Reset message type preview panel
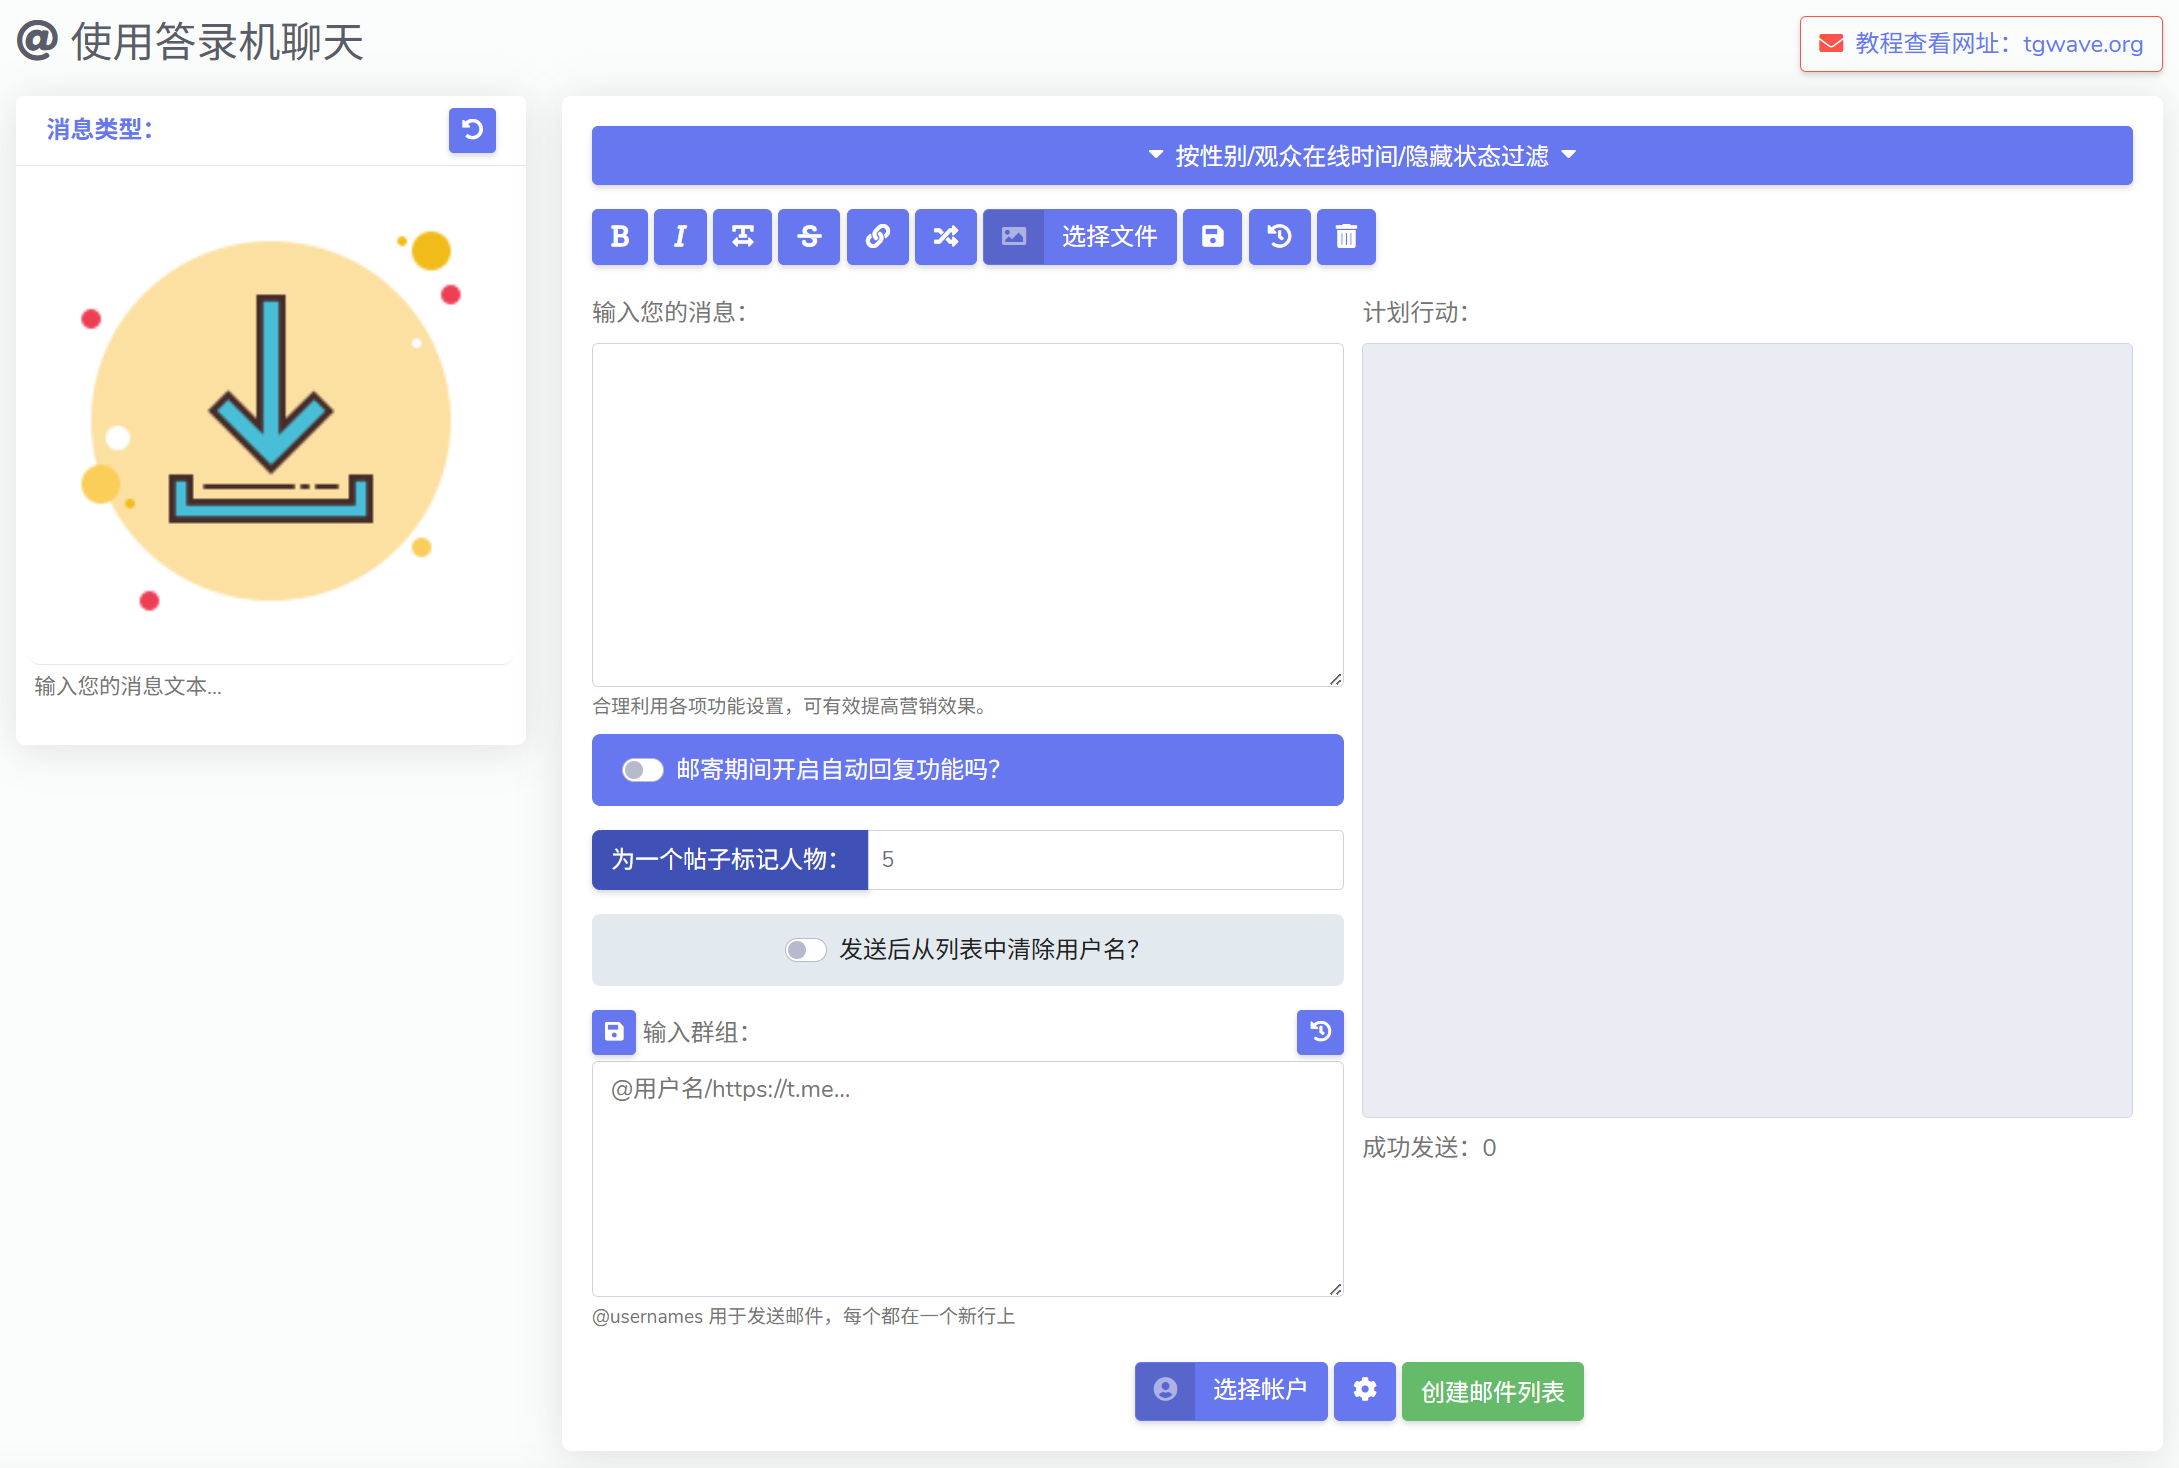Viewport: 2179px width, 1468px height. [x=472, y=130]
